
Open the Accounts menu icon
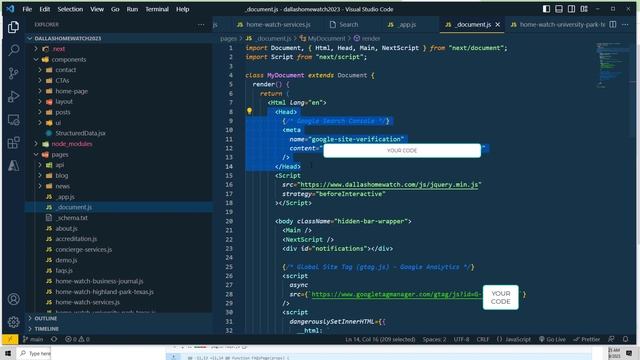(13, 299)
